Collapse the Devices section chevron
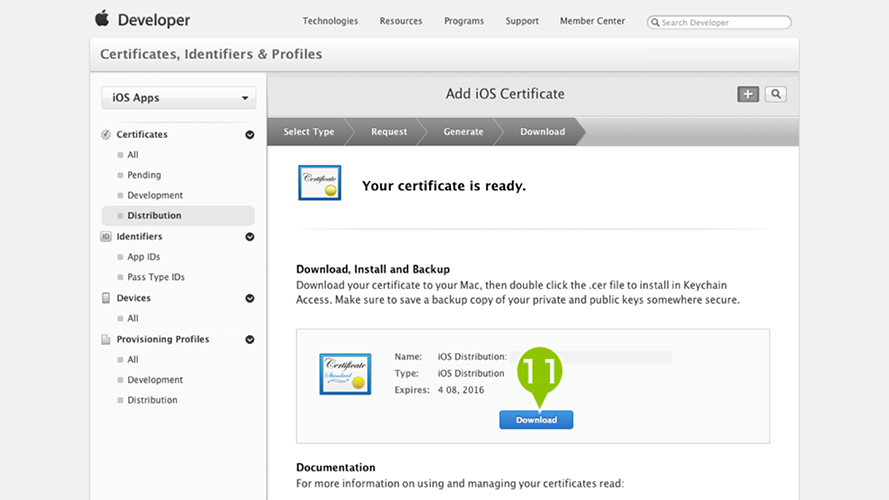 pyautogui.click(x=249, y=298)
